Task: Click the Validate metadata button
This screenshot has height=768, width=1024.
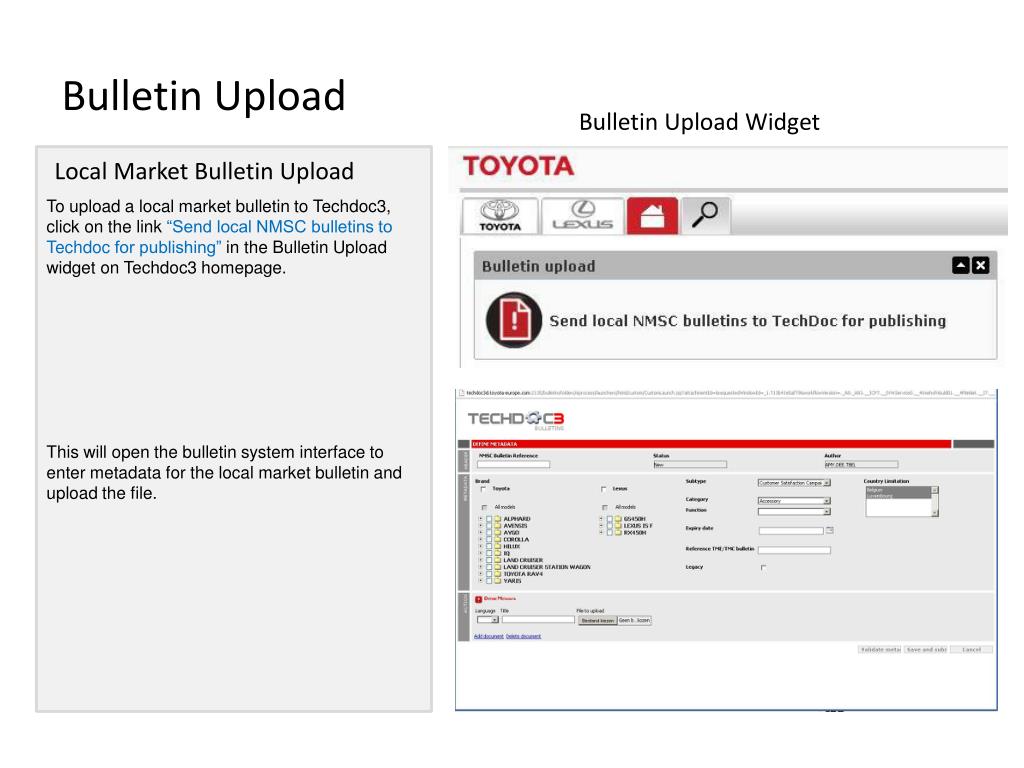Action: click(x=880, y=650)
